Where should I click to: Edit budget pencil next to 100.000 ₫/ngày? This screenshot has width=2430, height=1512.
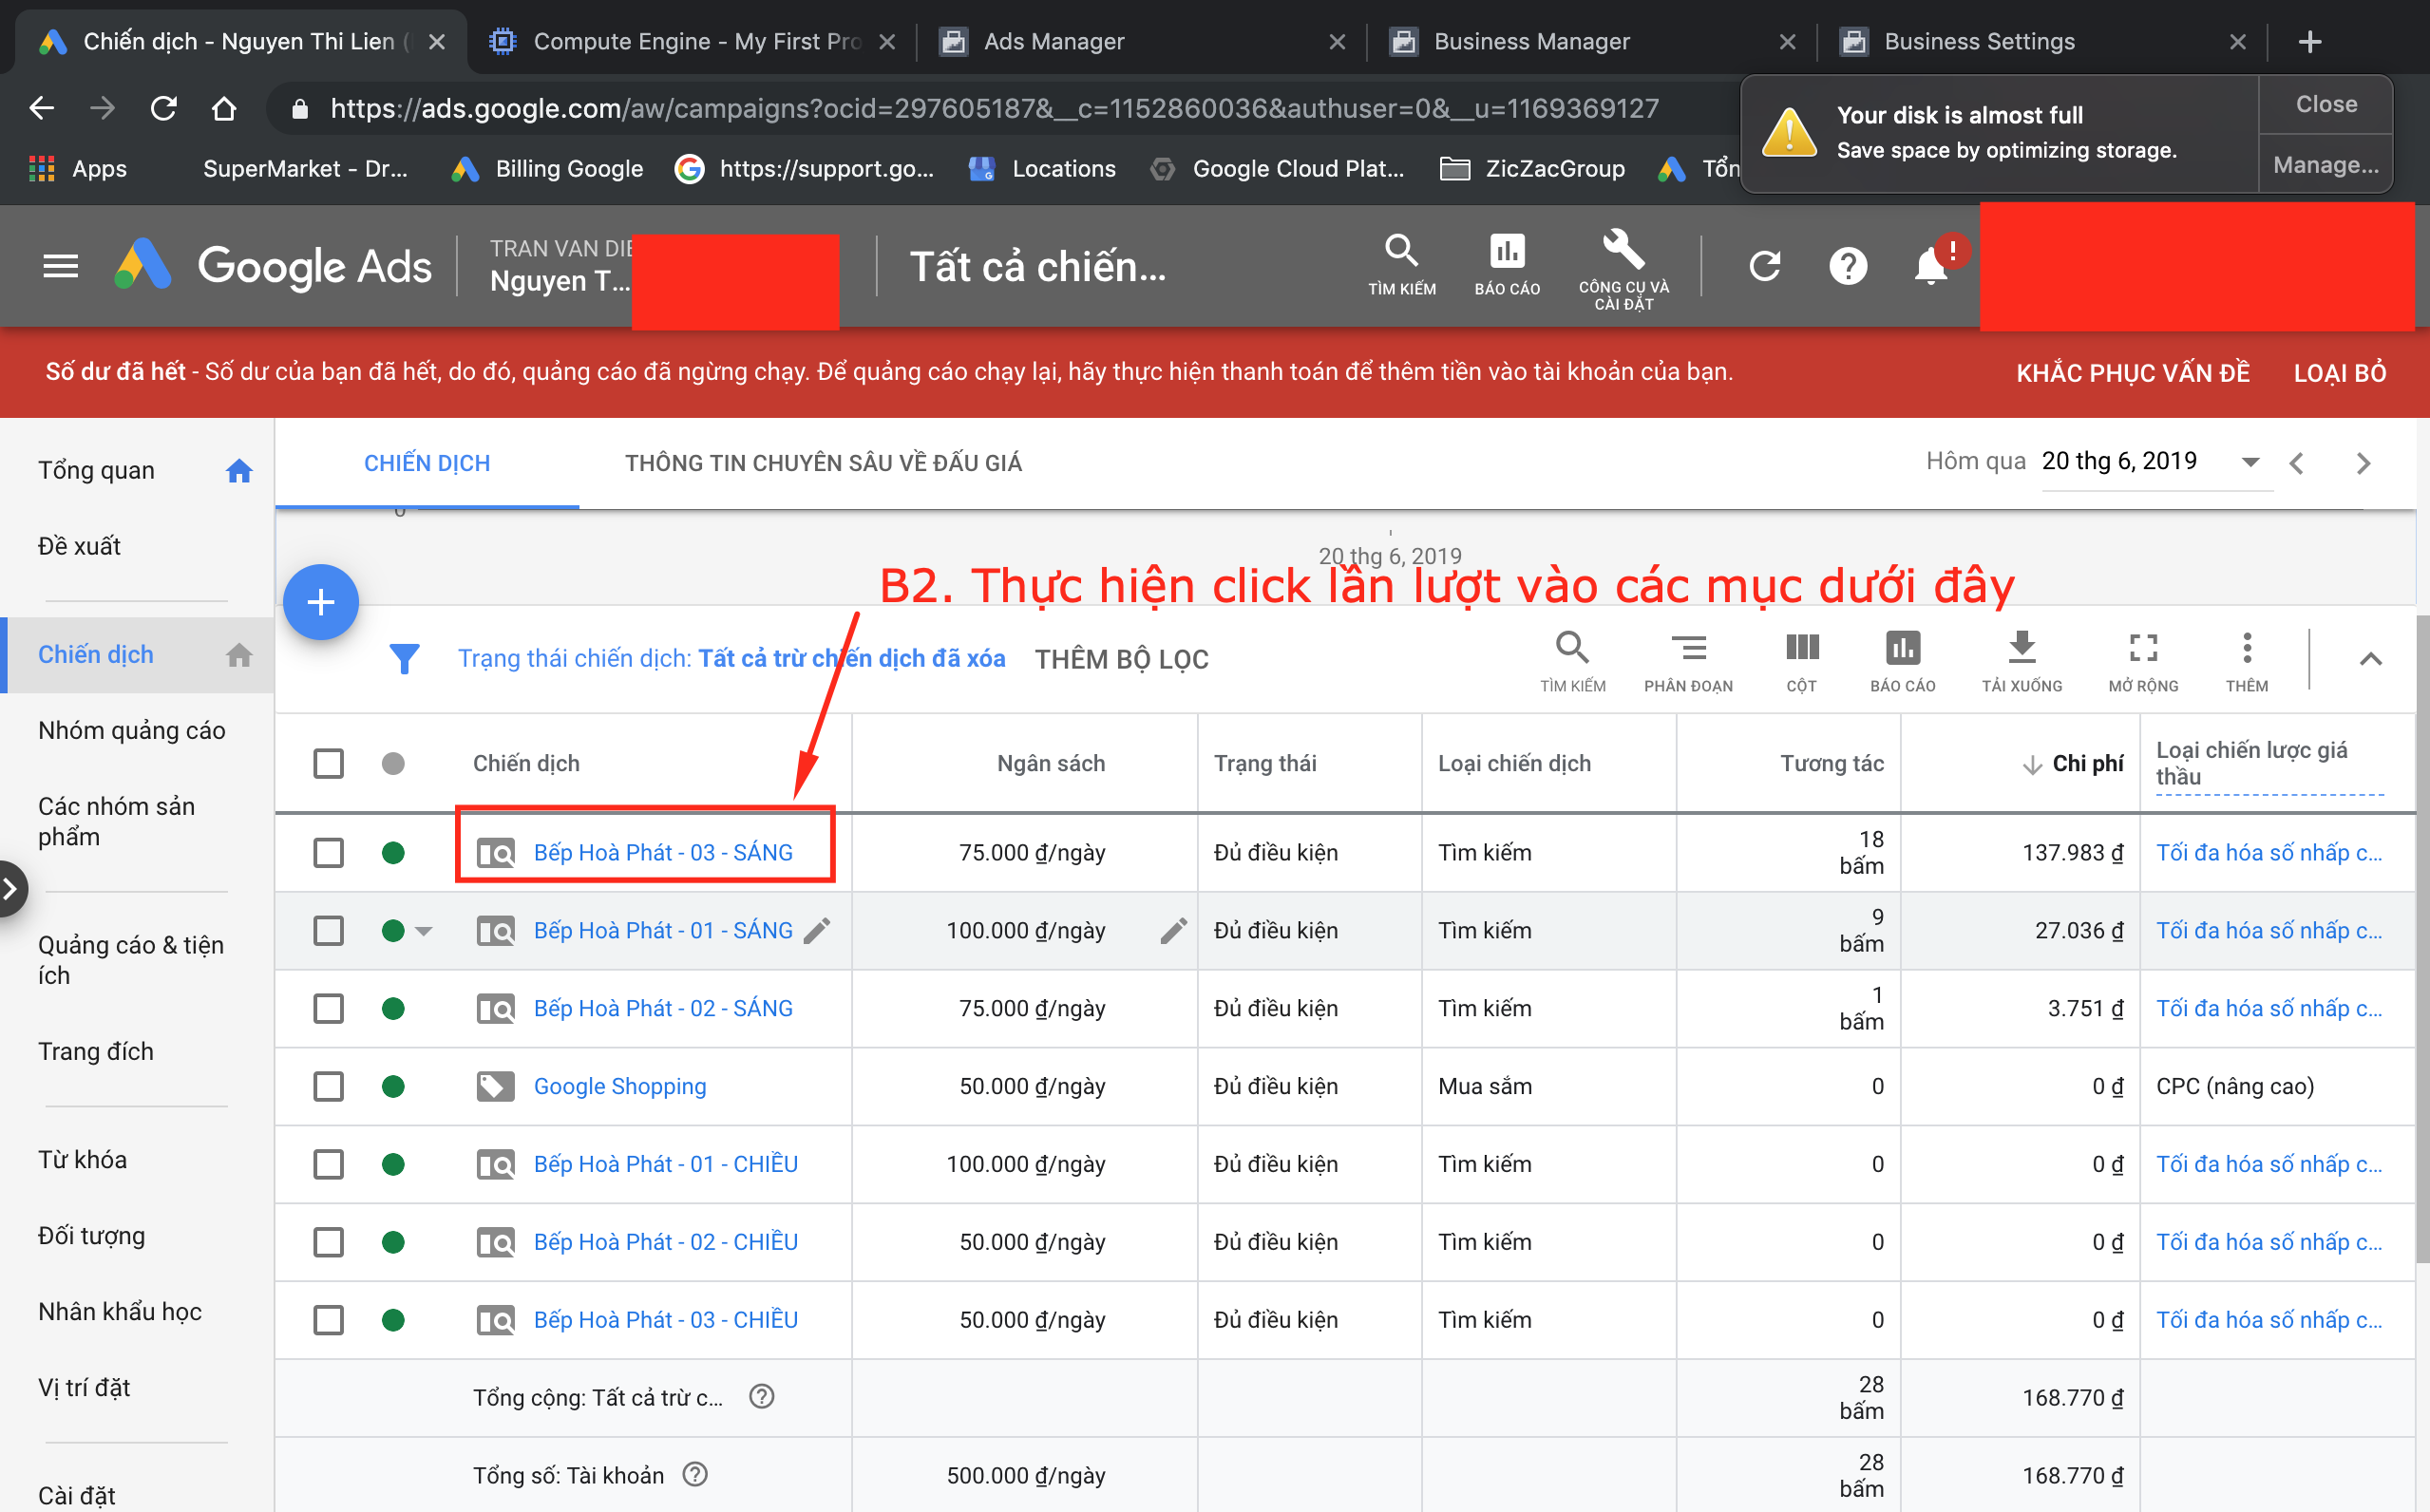pyautogui.click(x=1174, y=931)
